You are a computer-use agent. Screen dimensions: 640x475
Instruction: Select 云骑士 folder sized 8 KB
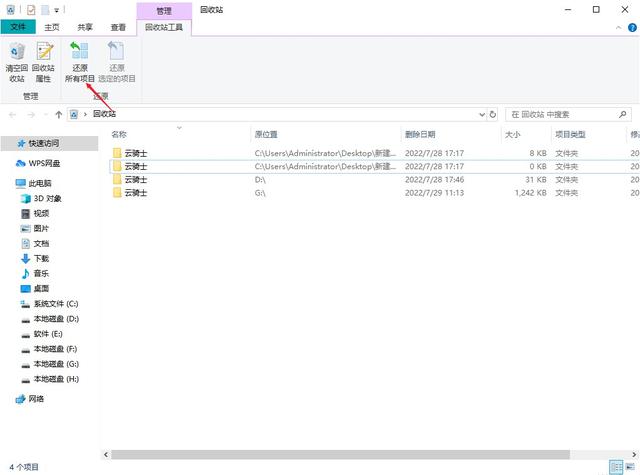tap(136, 153)
